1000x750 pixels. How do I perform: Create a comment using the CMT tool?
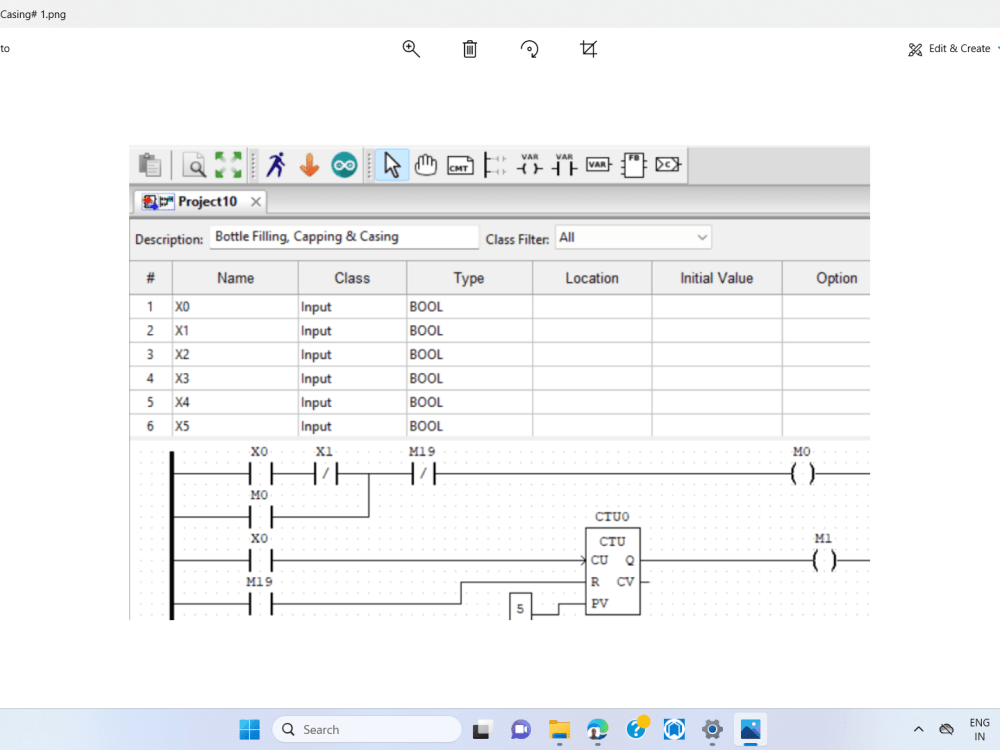459,165
